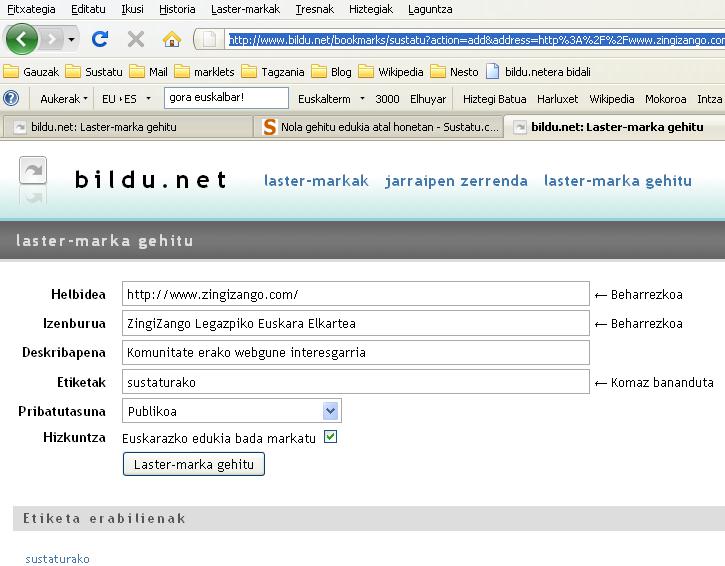725x566 pixels.
Task: Click the bildu.netera bidali bookmarklet
Action: [538, 72]
